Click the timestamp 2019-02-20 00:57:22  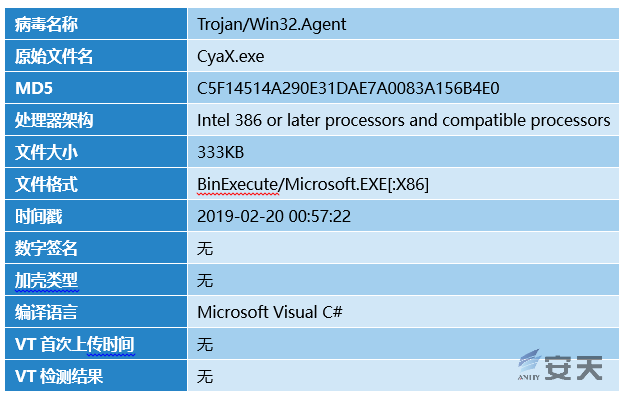[274, 216]
